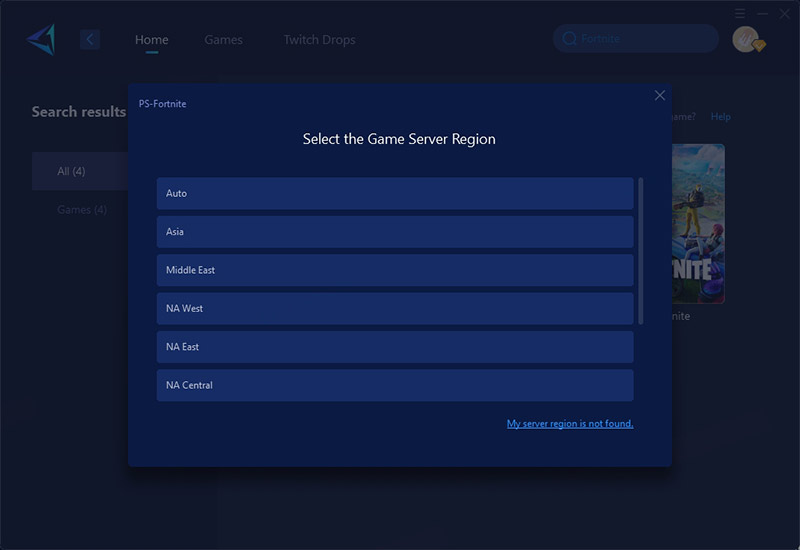Select the All (4) filter

(x=80, y=171)
